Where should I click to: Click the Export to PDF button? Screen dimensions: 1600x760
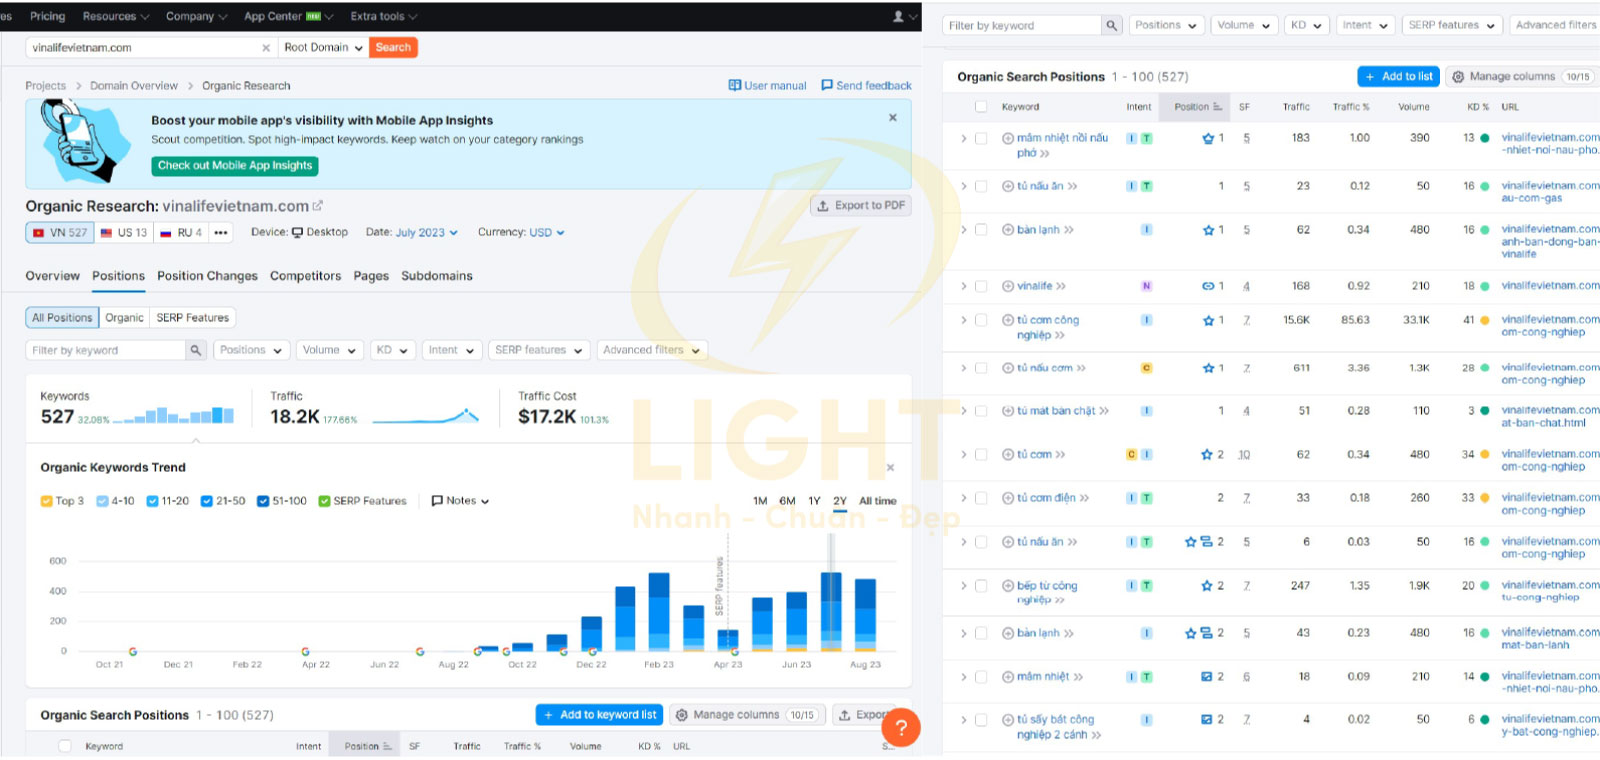coord(861,206)
